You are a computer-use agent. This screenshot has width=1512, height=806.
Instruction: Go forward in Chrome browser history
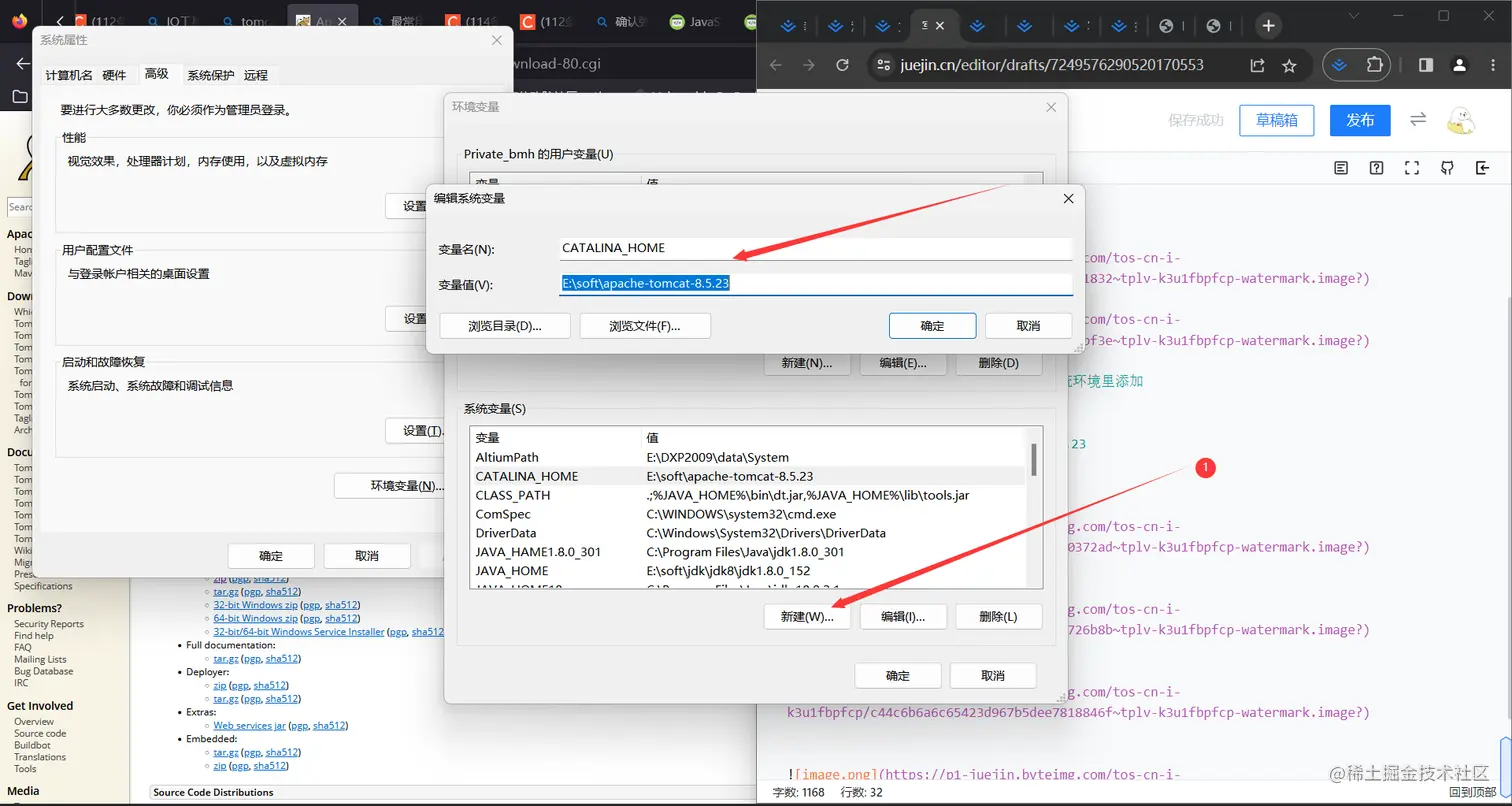(x=808, y=65)
